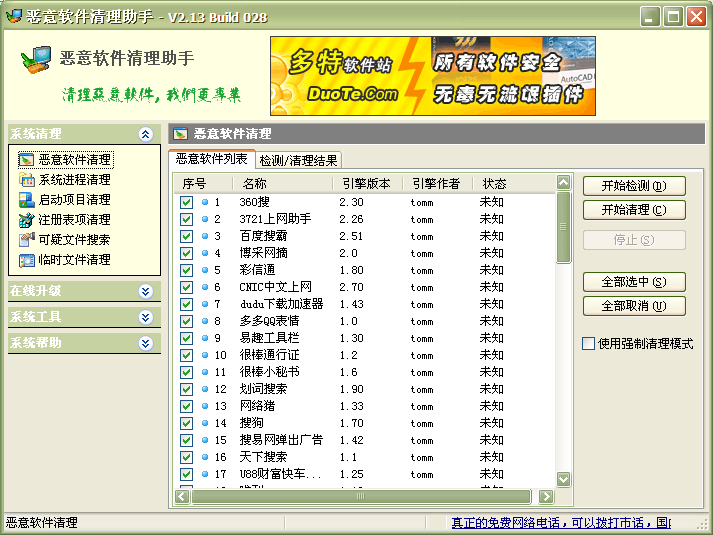Image resolution: width=713 pixels, height=535 pixels.
Task: Click list scroll left arrow
Action: point(182,496)
